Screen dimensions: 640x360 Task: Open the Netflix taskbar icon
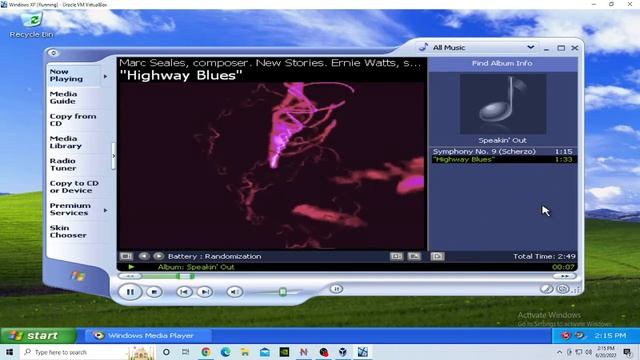[304, 352]
